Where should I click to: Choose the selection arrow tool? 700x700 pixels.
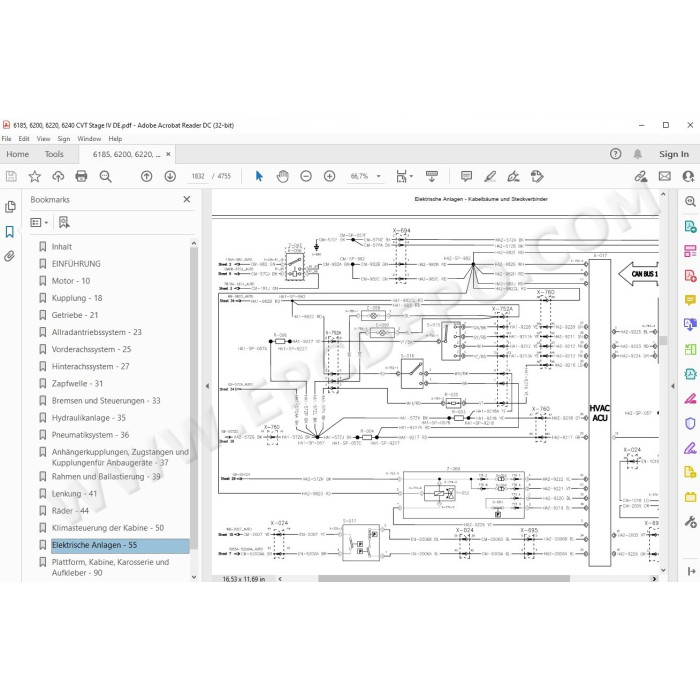click(259, 176)
